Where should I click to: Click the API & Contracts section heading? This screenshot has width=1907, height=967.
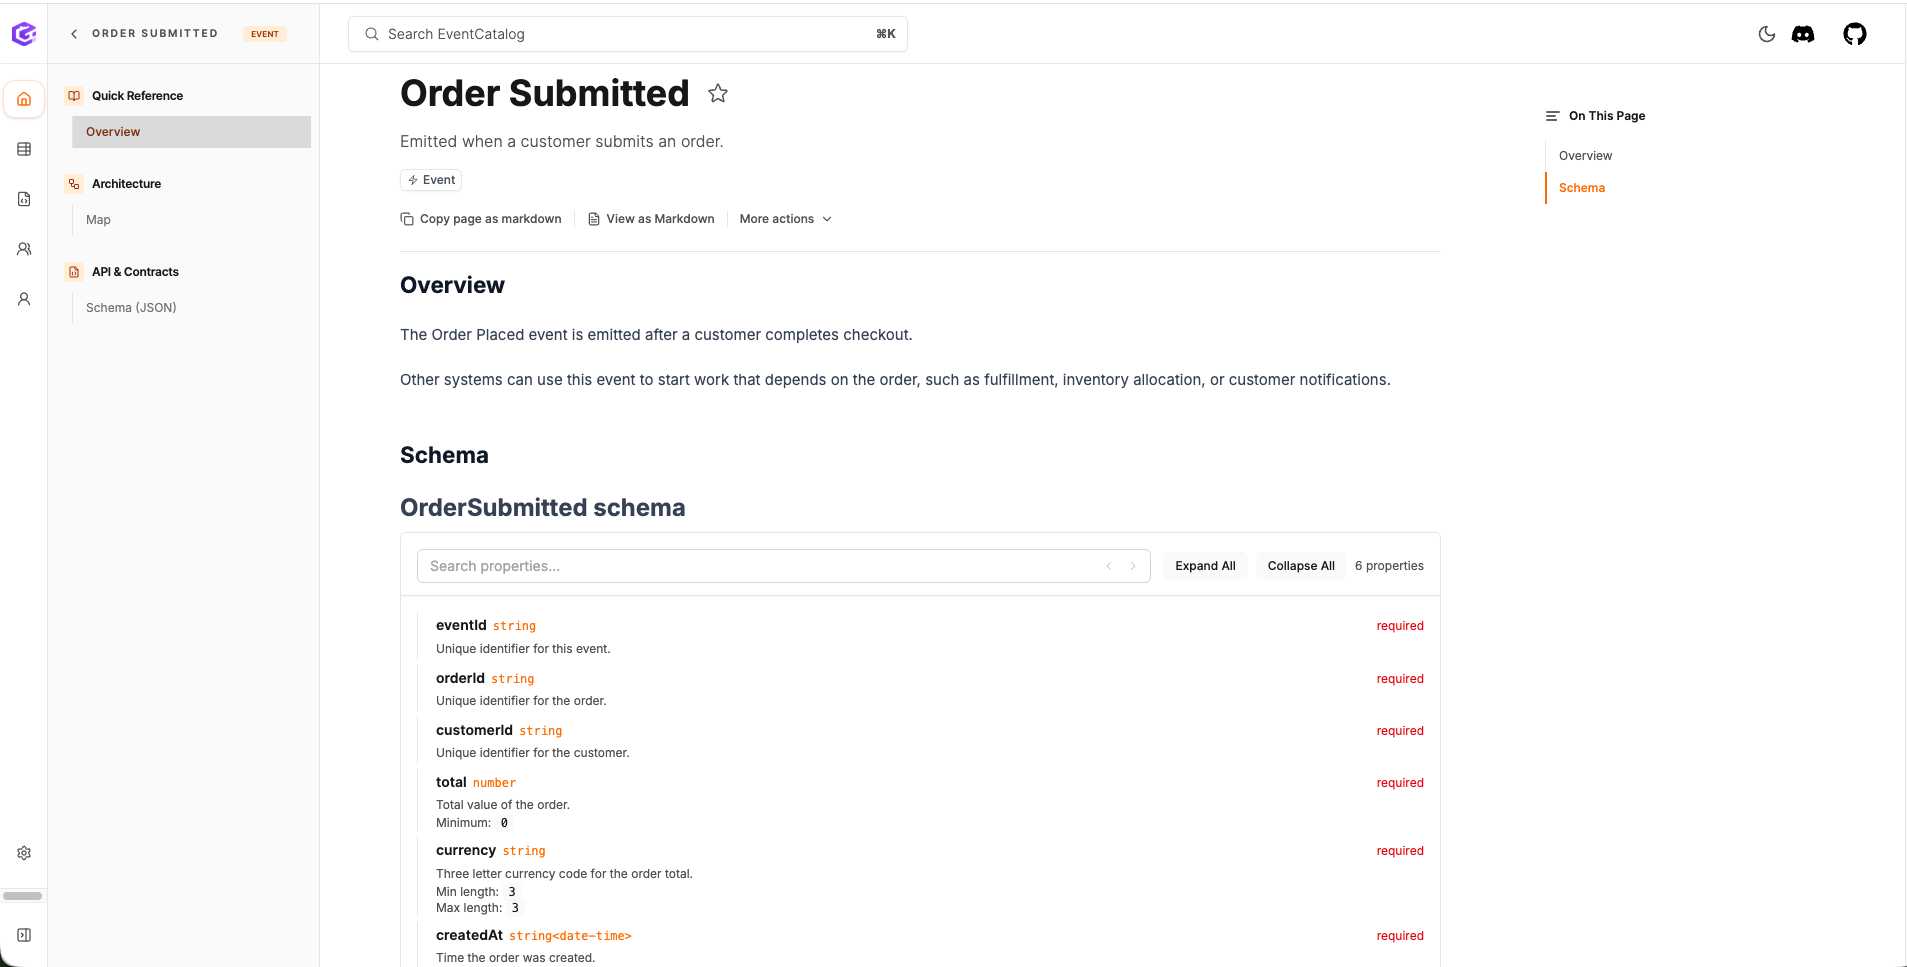(x=135, y=272)
